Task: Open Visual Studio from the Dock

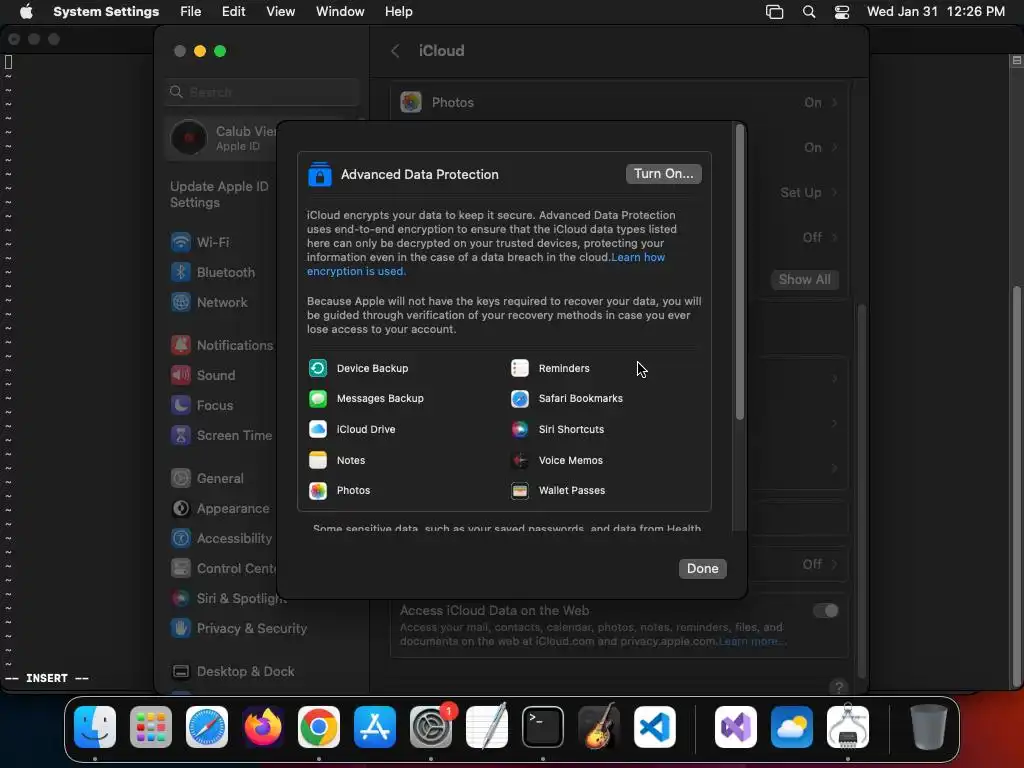Action: [736, 727]
